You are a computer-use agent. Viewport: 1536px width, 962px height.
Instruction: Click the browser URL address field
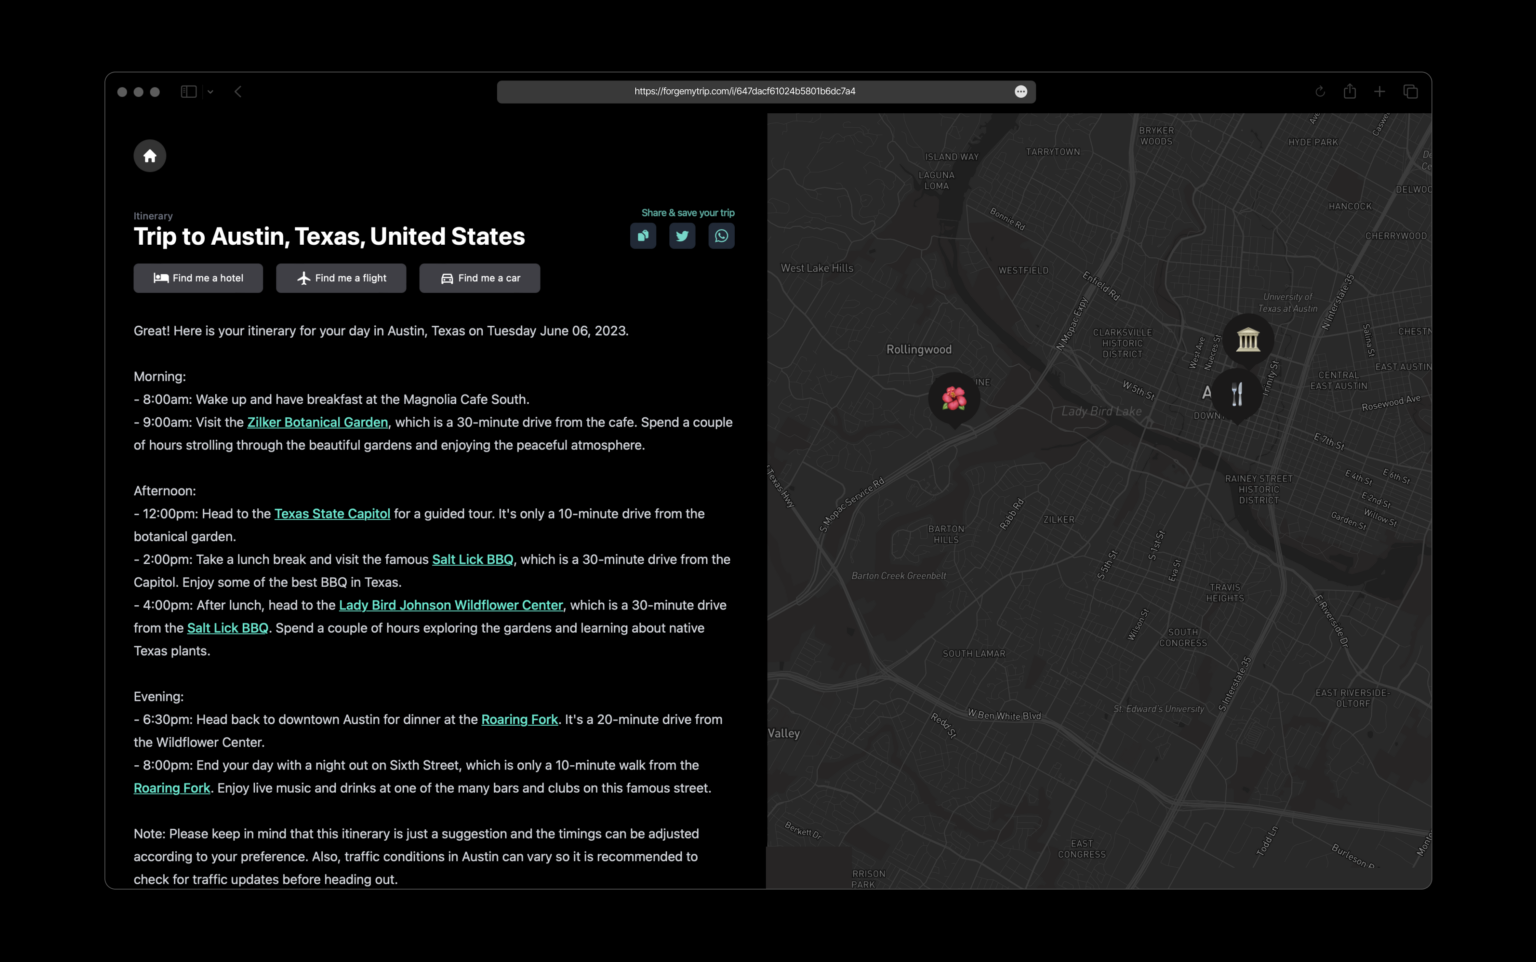click(x=745, y=92)
